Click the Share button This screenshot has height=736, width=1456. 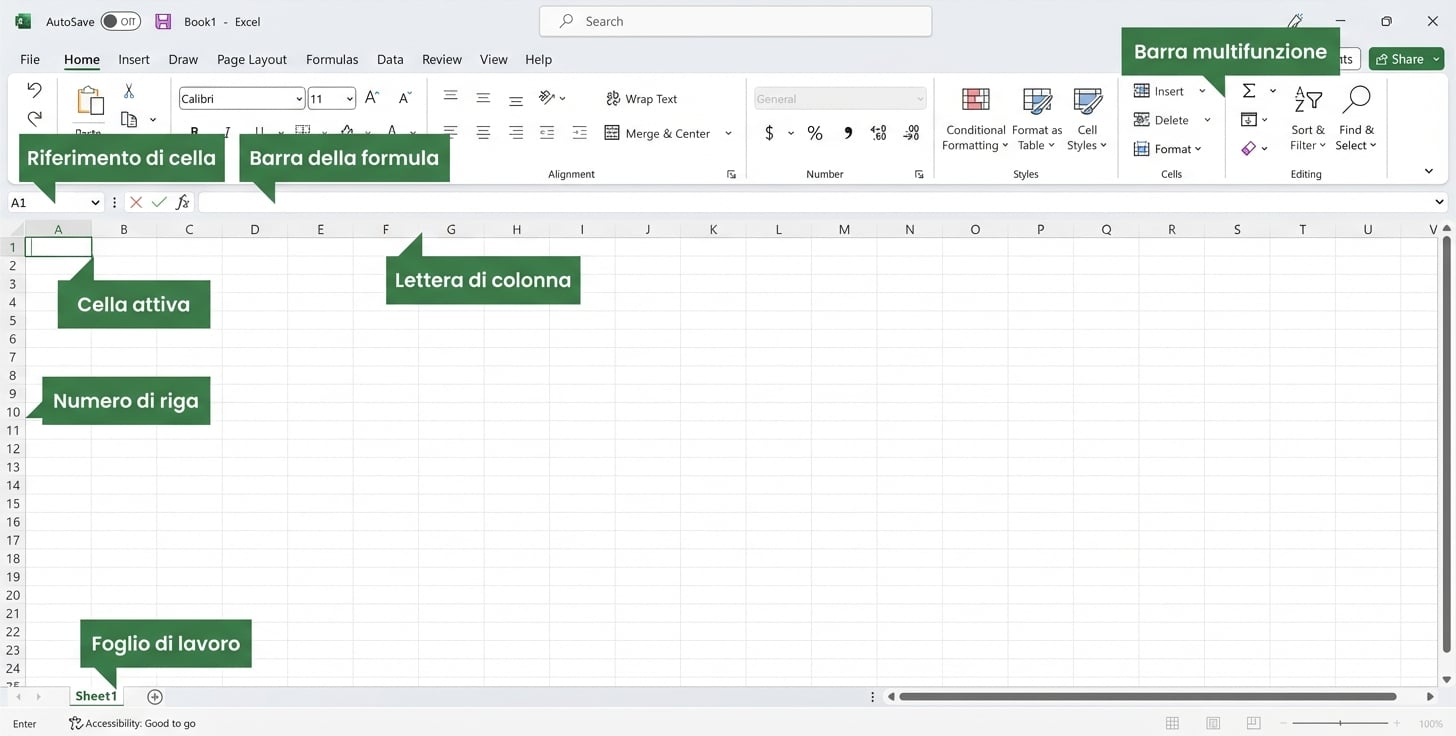click(x=1406, y=59)
